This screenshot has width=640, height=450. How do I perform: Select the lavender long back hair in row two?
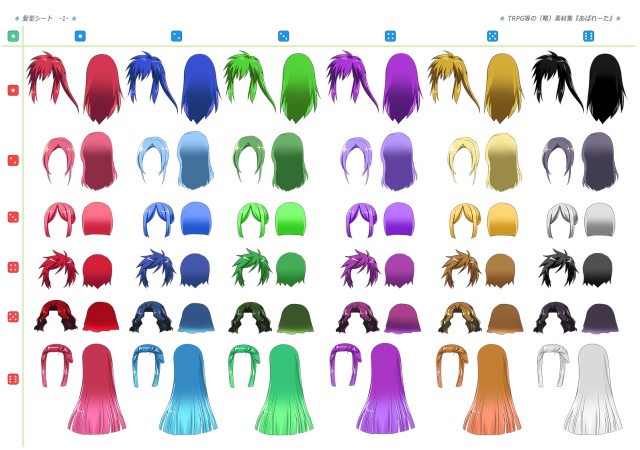click(398, 162)
